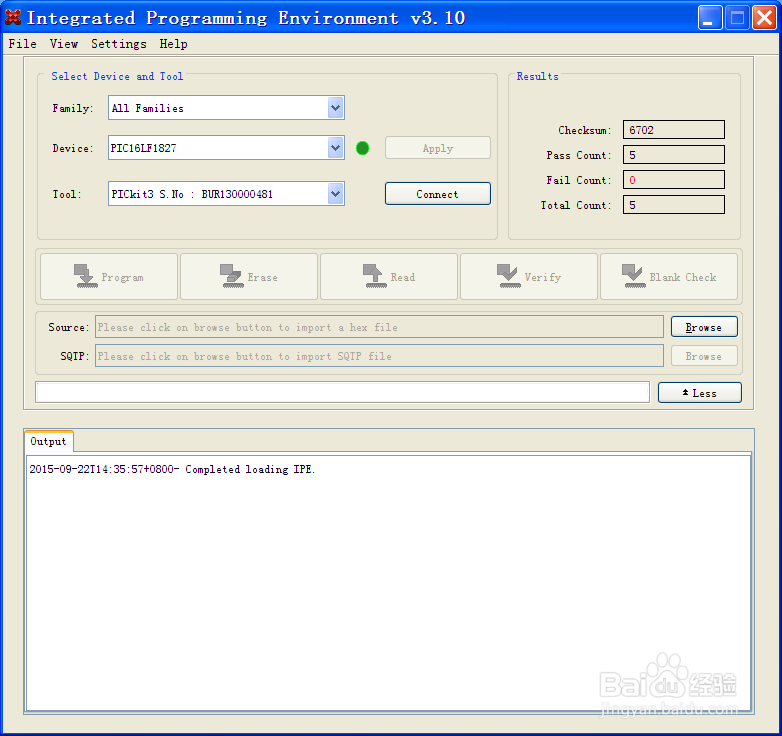Open the Tool dropdown showing PICkit3
The width and height of the screenshot is (782, 736).
[336, 193]
